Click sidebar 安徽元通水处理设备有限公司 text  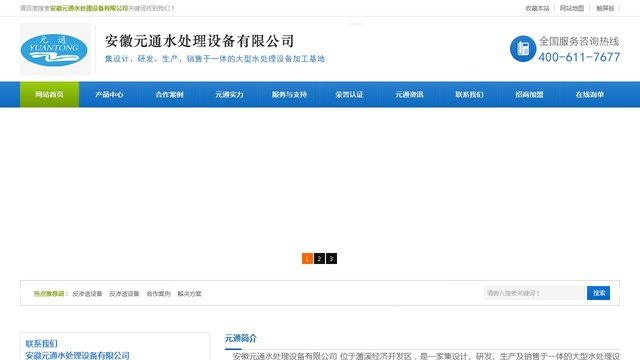[x=78, y=356]
